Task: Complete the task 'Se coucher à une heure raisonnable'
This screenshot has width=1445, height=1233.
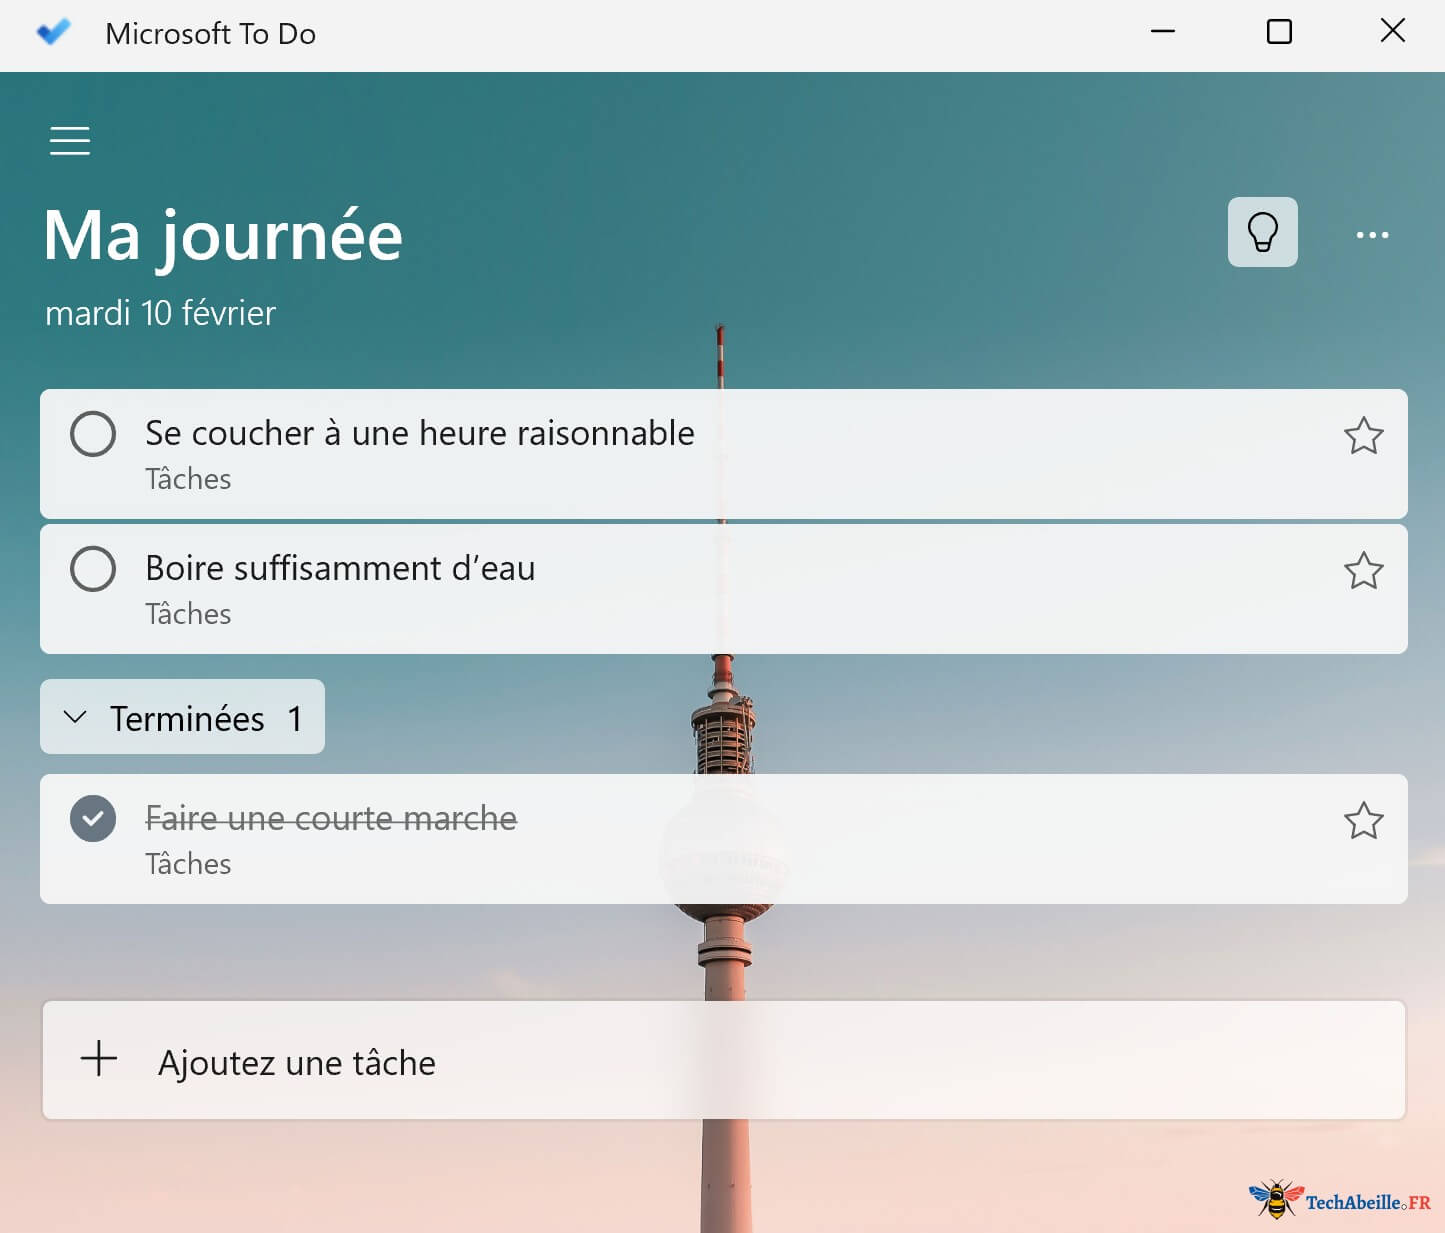Action: [93, 434]
